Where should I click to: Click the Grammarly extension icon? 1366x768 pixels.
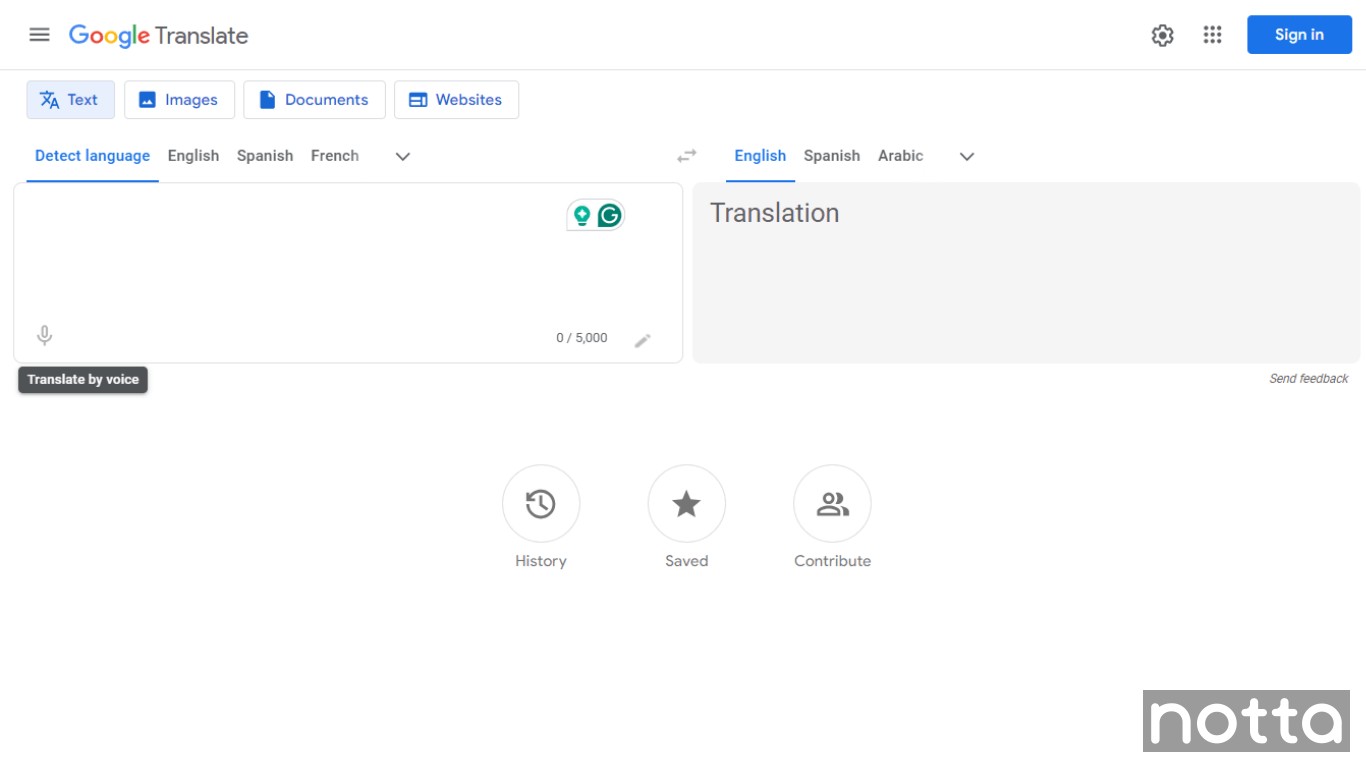609,214
